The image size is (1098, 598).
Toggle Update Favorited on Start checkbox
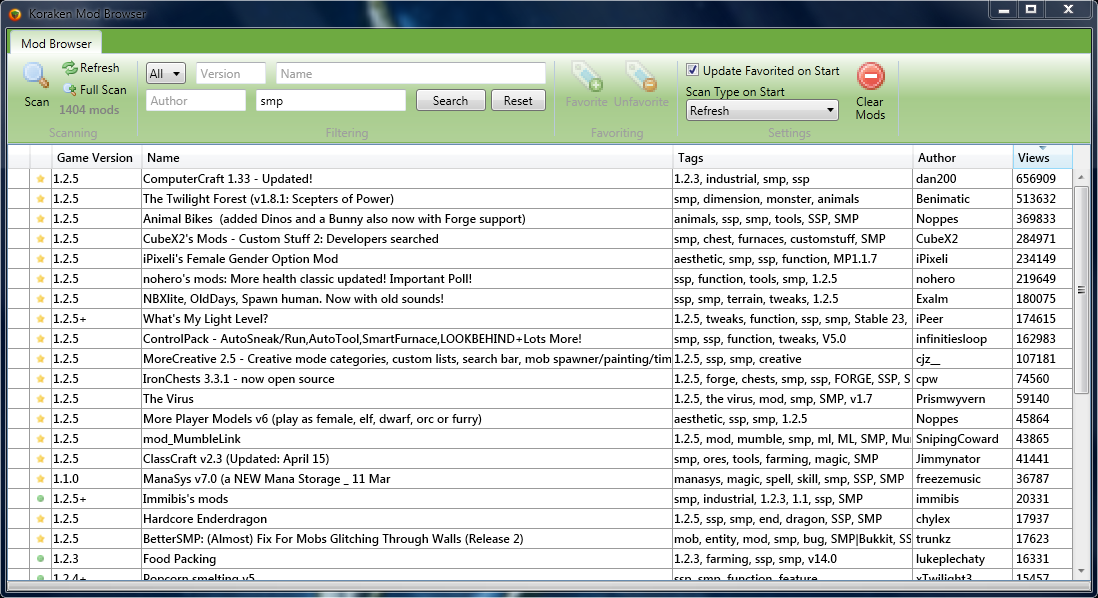tap(693, 70)
